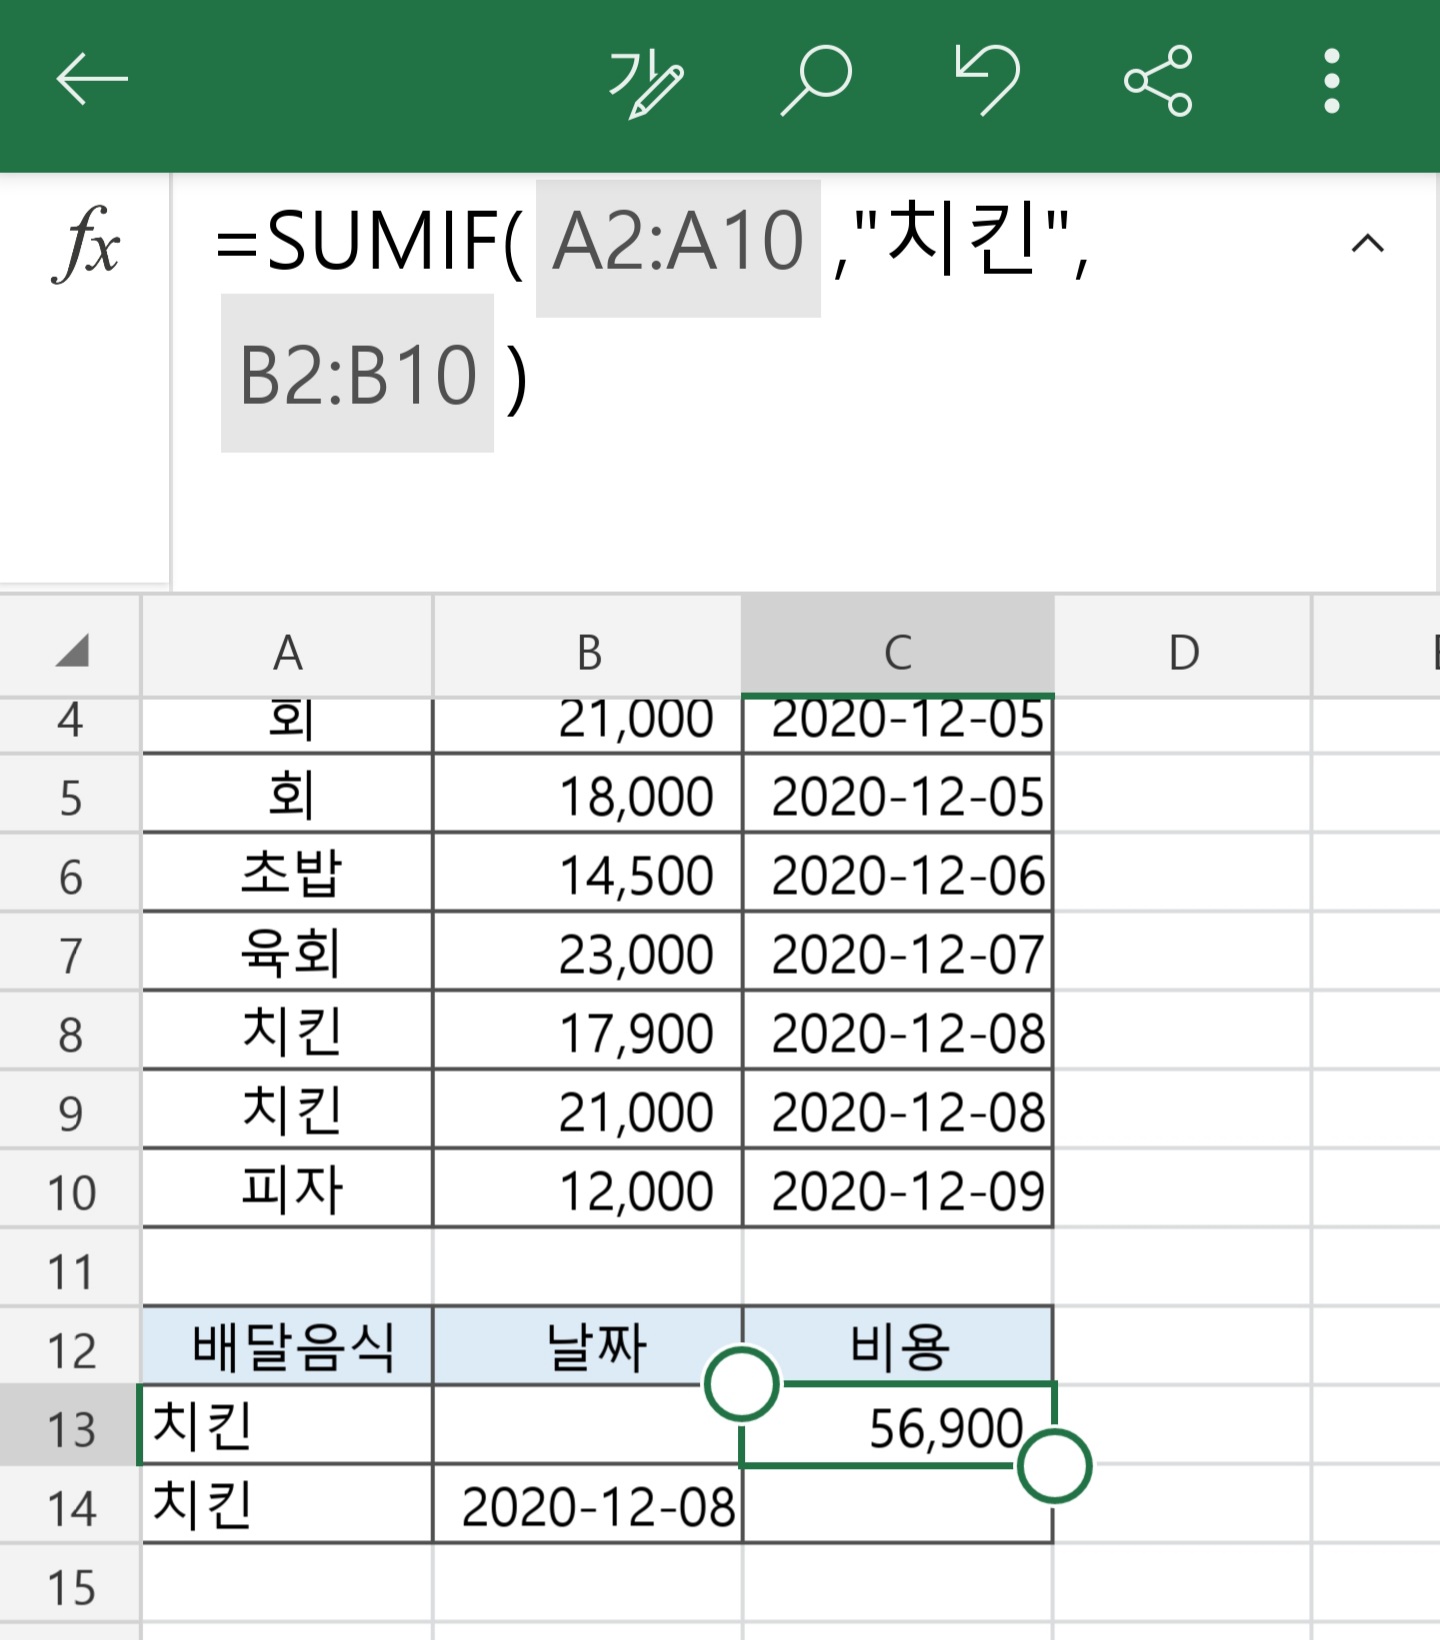Screen dimensions: 1440x1640
Task: Click the 17,900 cell
Action: click(588, 1031)
